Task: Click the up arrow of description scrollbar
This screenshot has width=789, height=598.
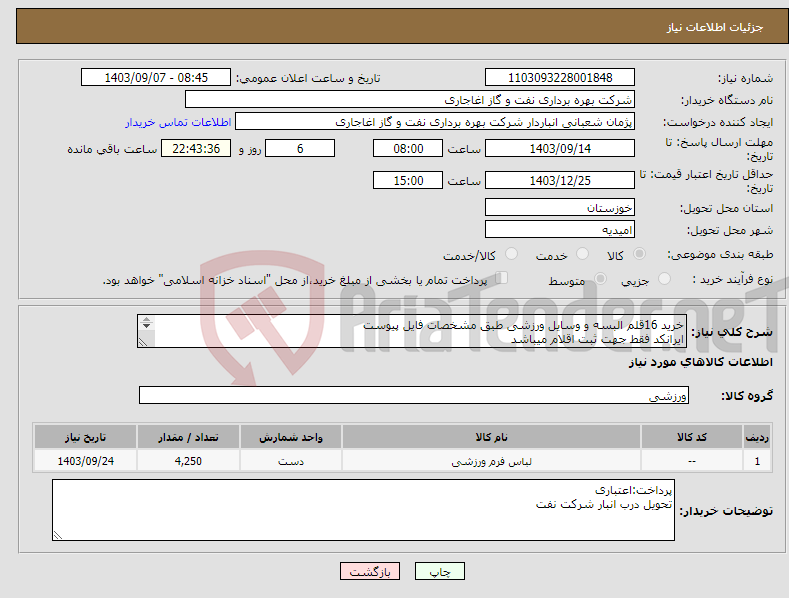Action: pos(146,319)
